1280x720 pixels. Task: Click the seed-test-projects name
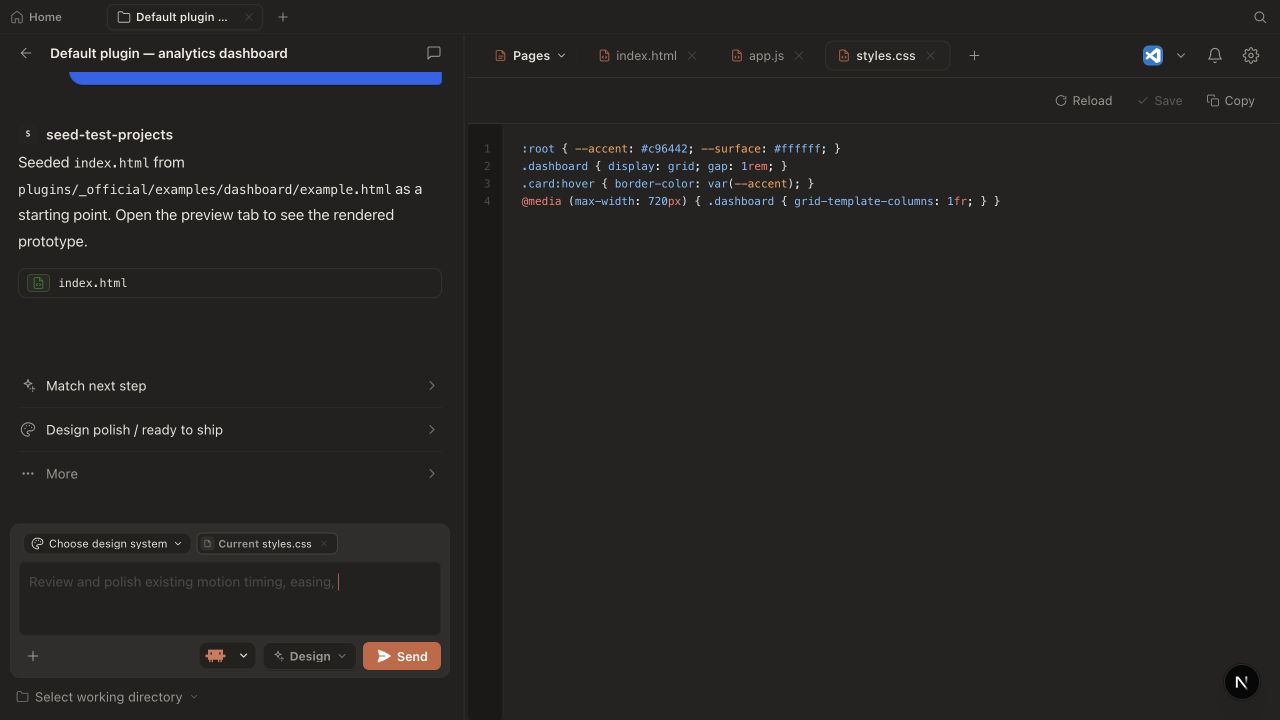109,134
